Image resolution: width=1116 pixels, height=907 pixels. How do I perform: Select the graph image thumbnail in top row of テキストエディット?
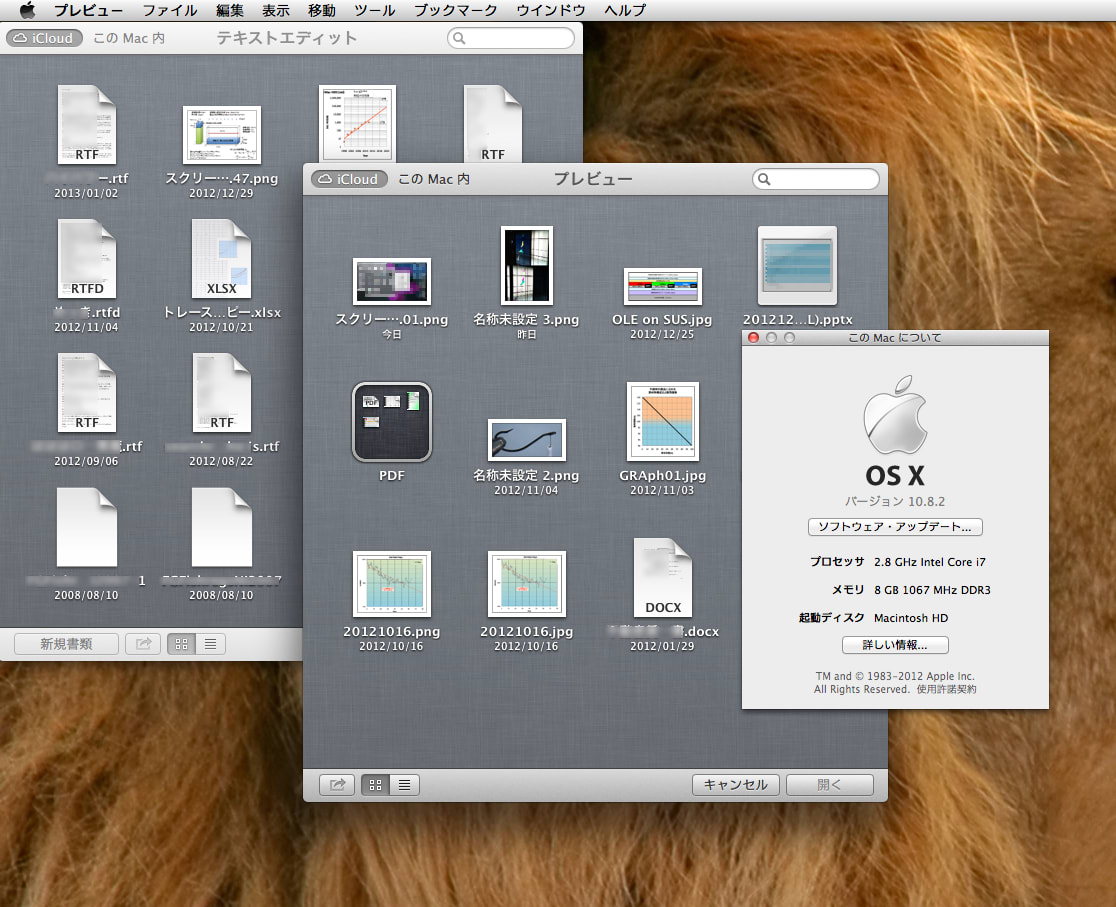click(357, 123)
